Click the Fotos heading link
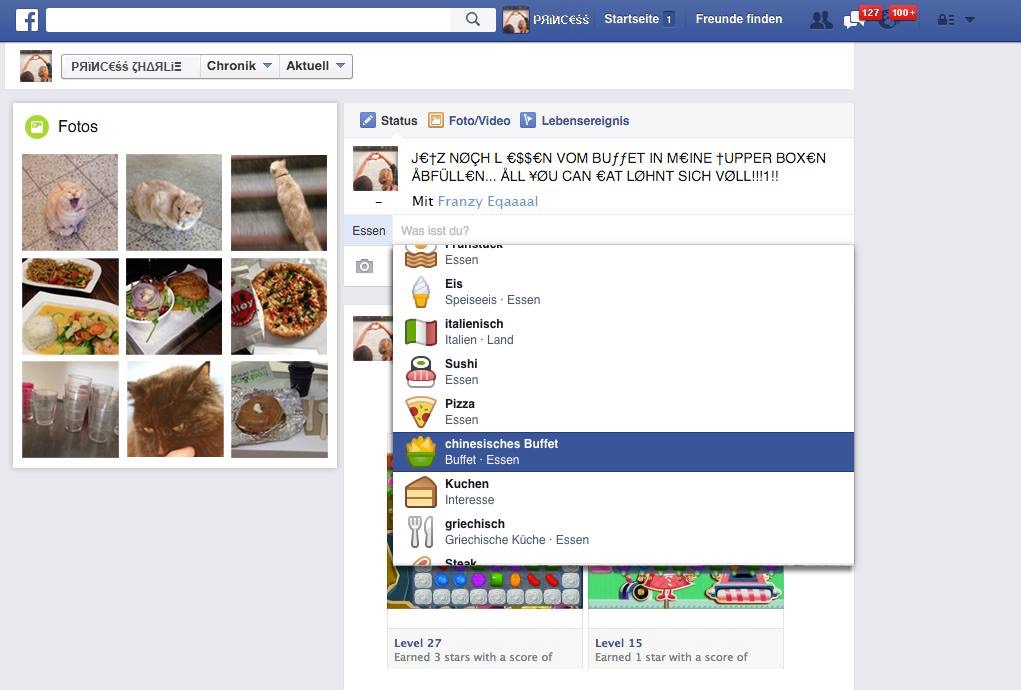 (78, 126)
